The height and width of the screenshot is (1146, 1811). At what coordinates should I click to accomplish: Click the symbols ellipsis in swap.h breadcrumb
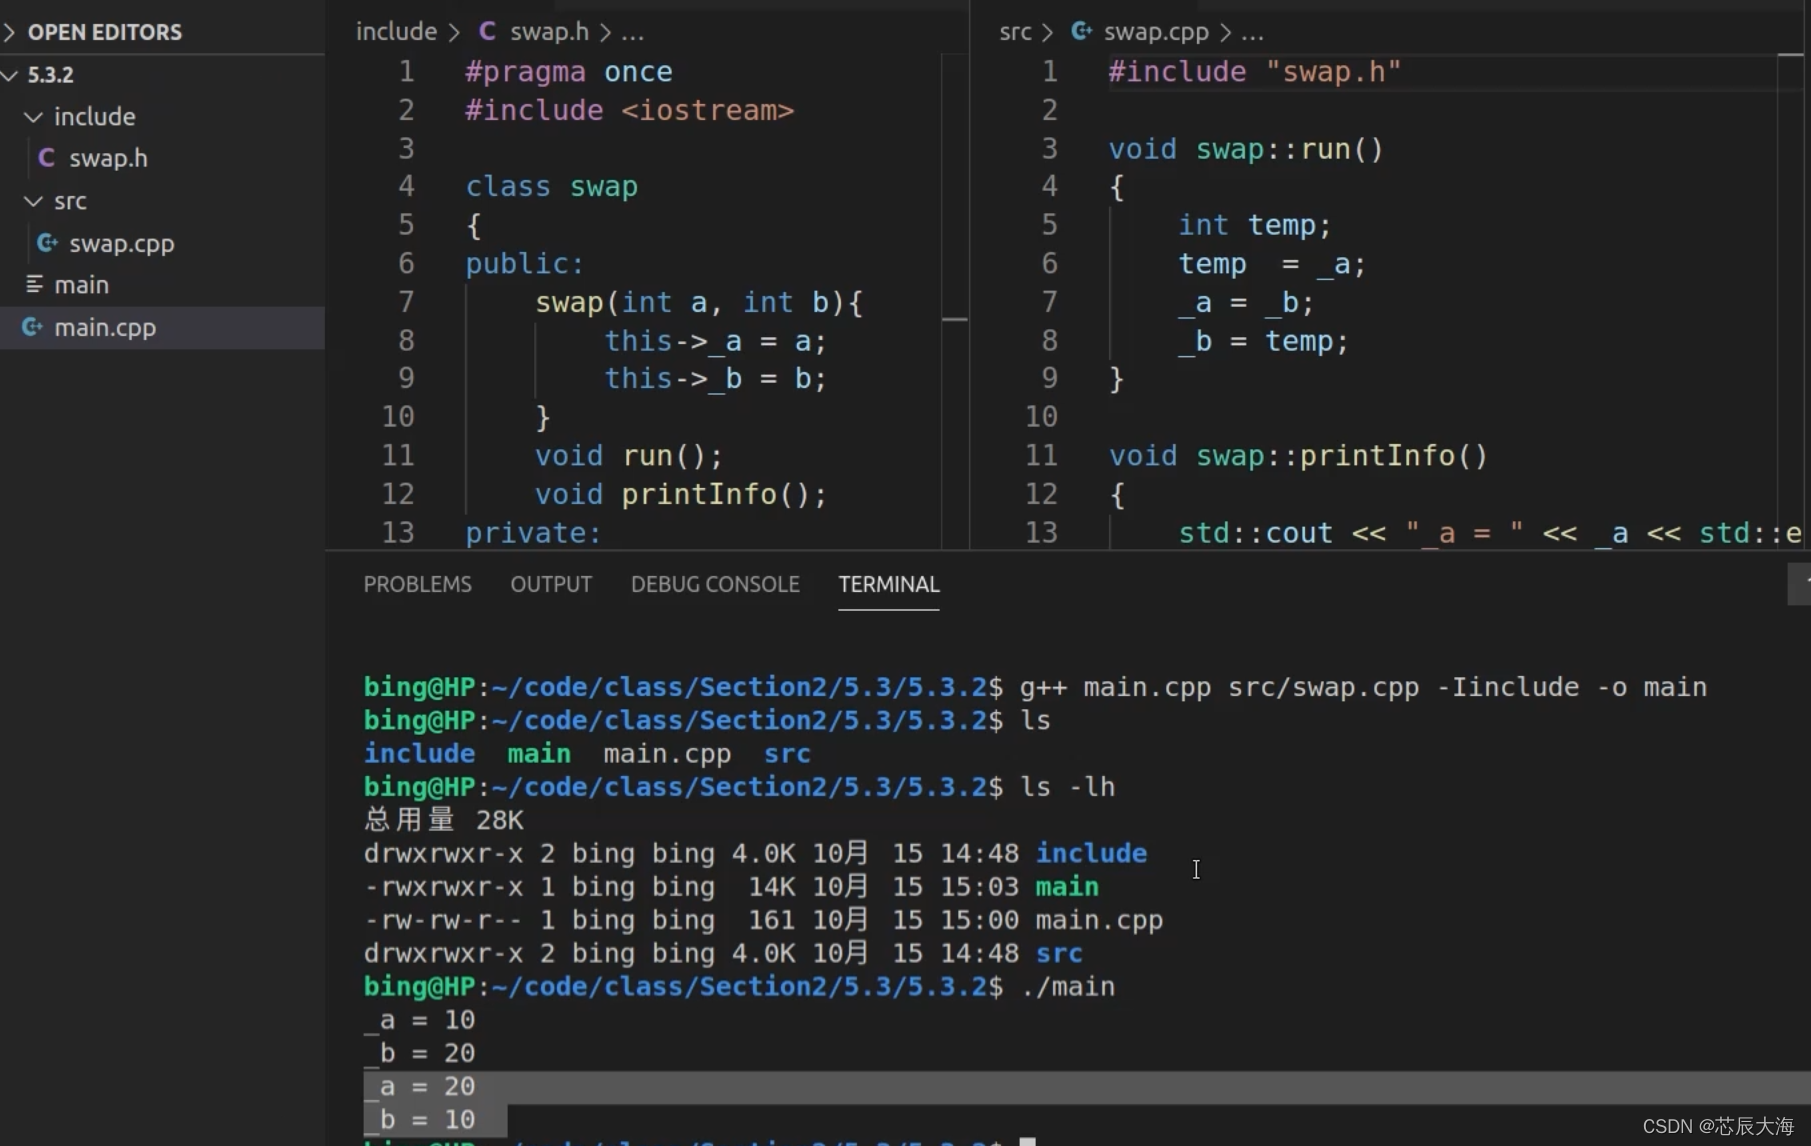(x=633, y=33)
